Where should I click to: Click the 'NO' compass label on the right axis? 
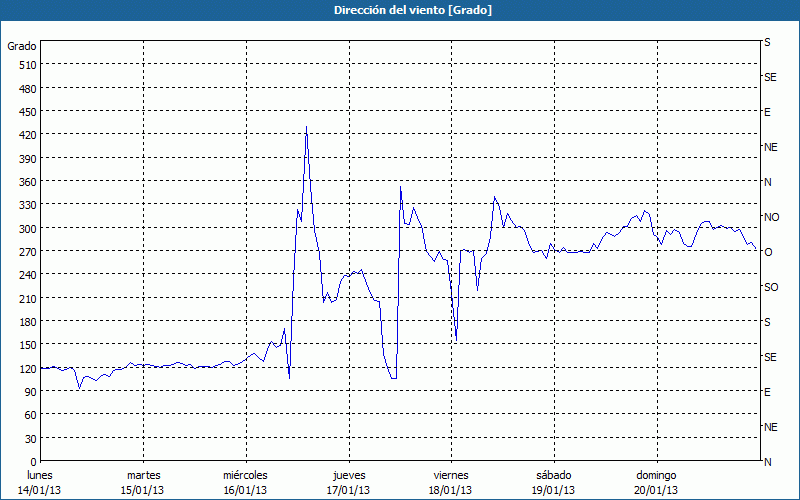click(x=771, y=217)
